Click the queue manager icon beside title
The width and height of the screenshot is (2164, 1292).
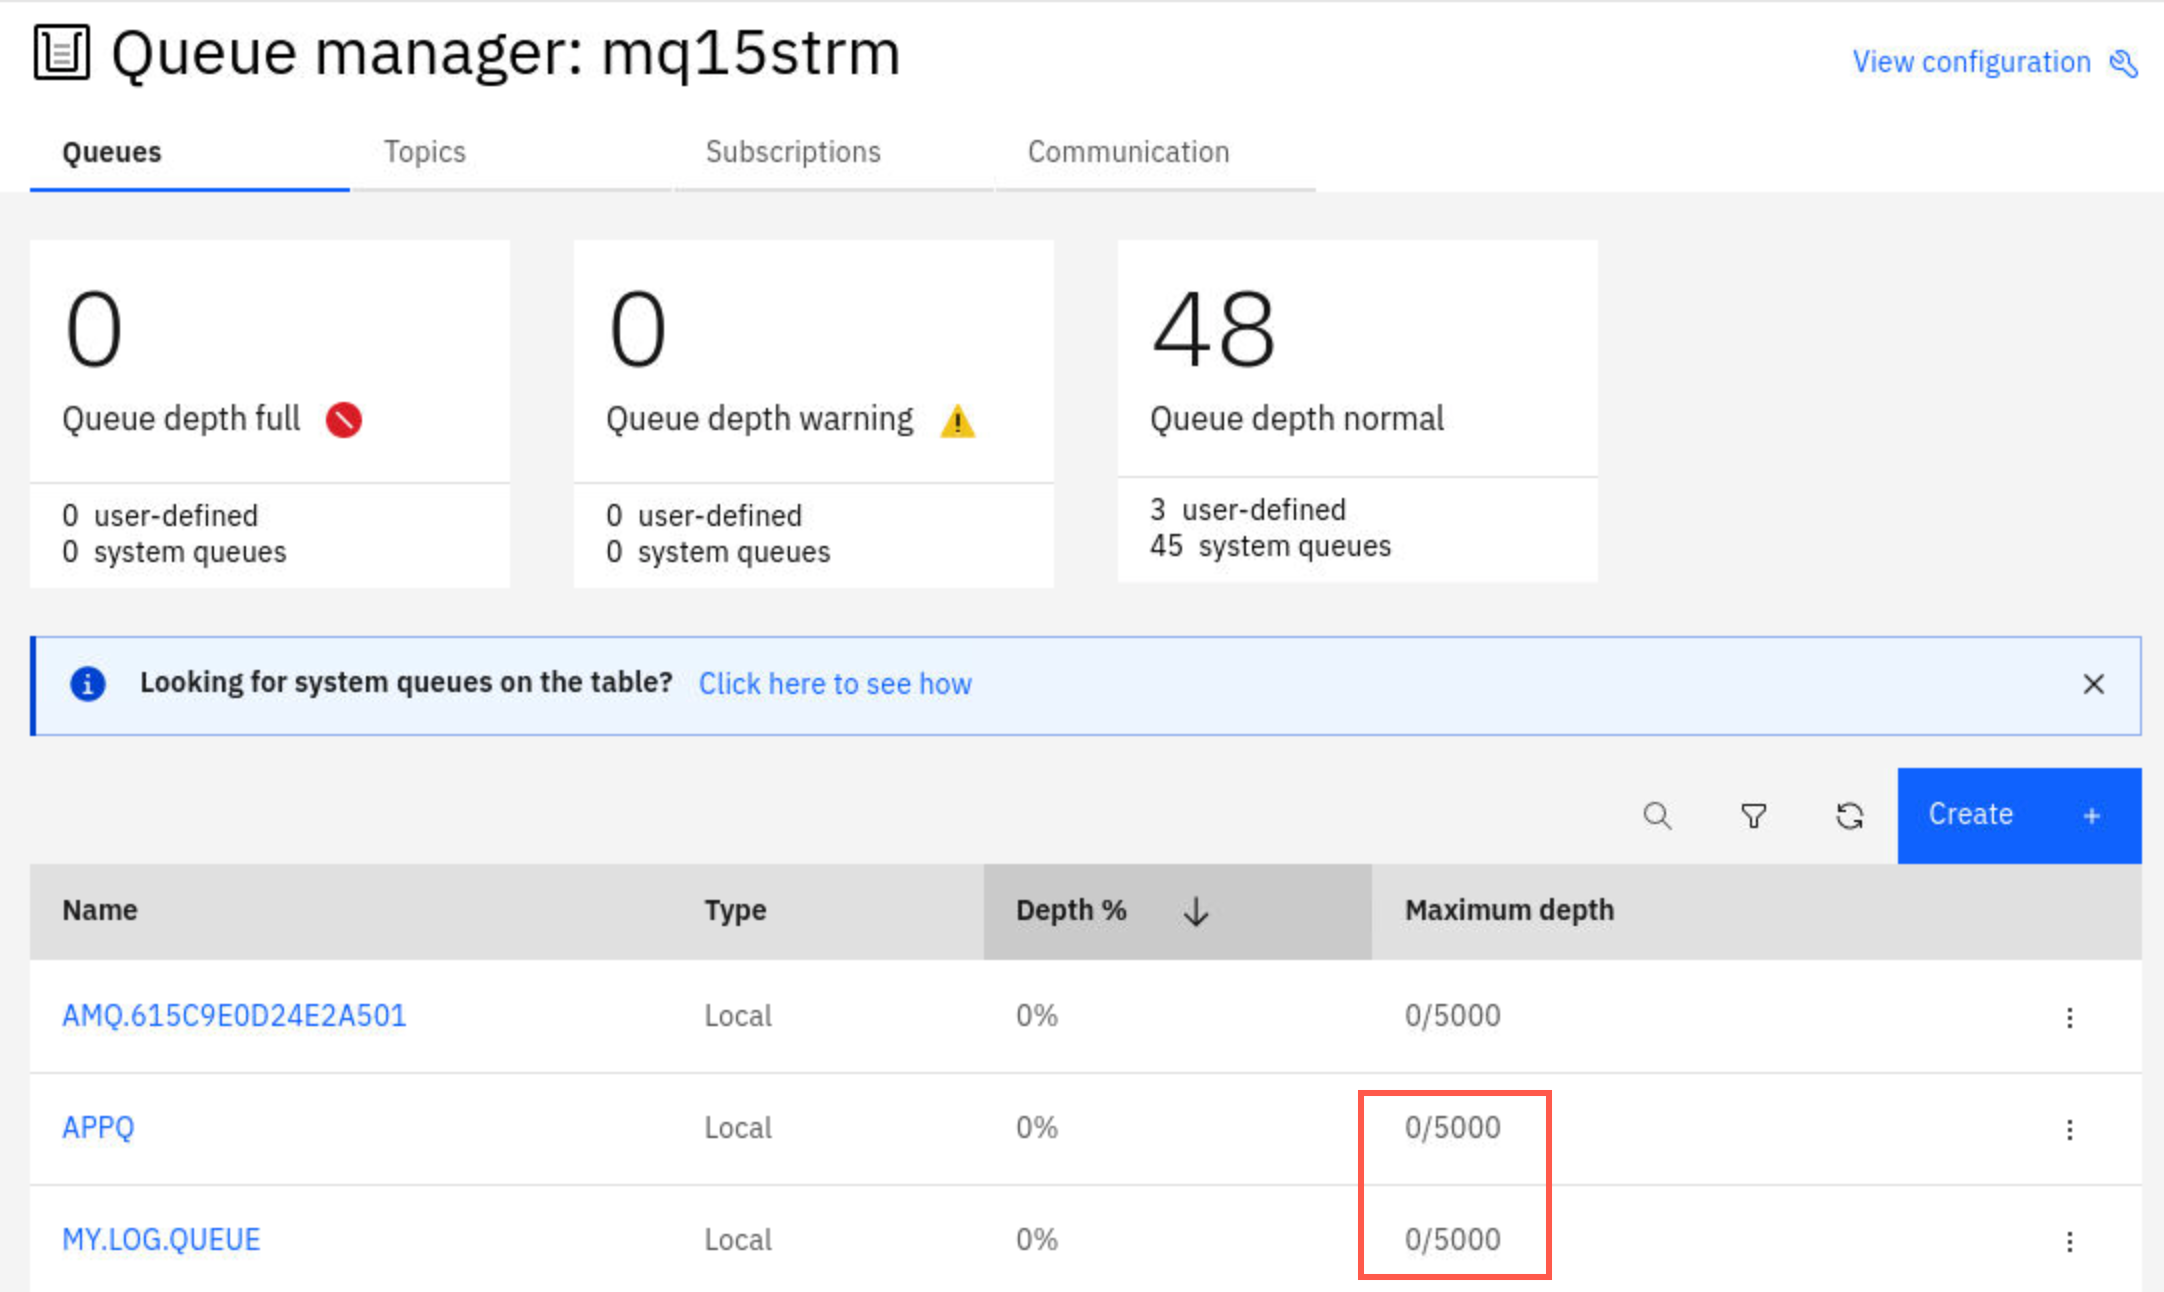[x=62, y=52]
